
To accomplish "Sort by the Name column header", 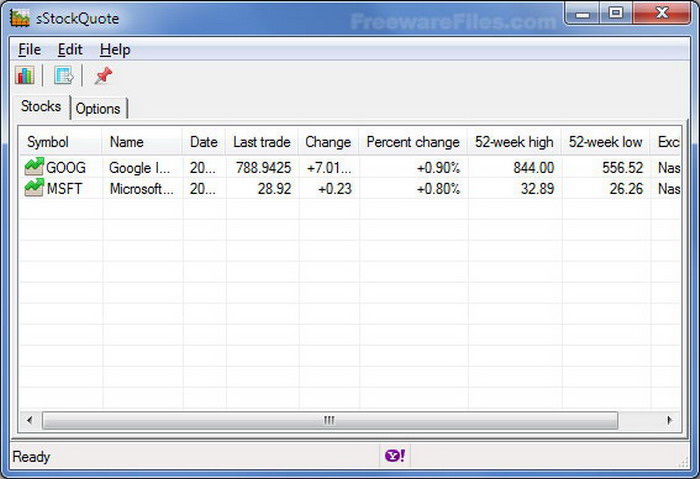I will 142,142.
